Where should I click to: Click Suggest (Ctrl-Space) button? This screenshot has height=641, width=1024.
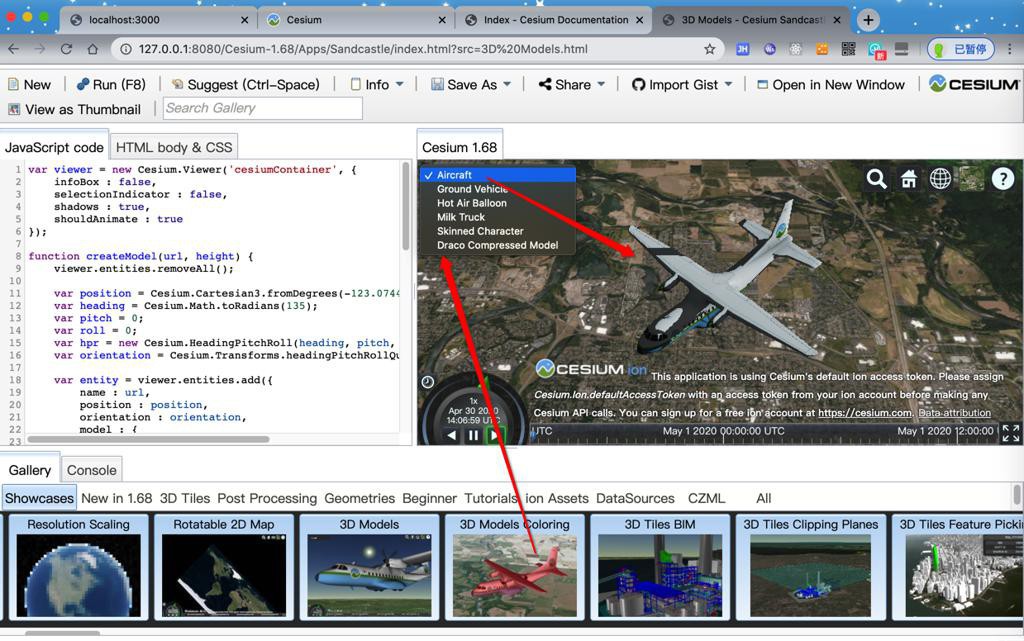(x=246, y=84)
